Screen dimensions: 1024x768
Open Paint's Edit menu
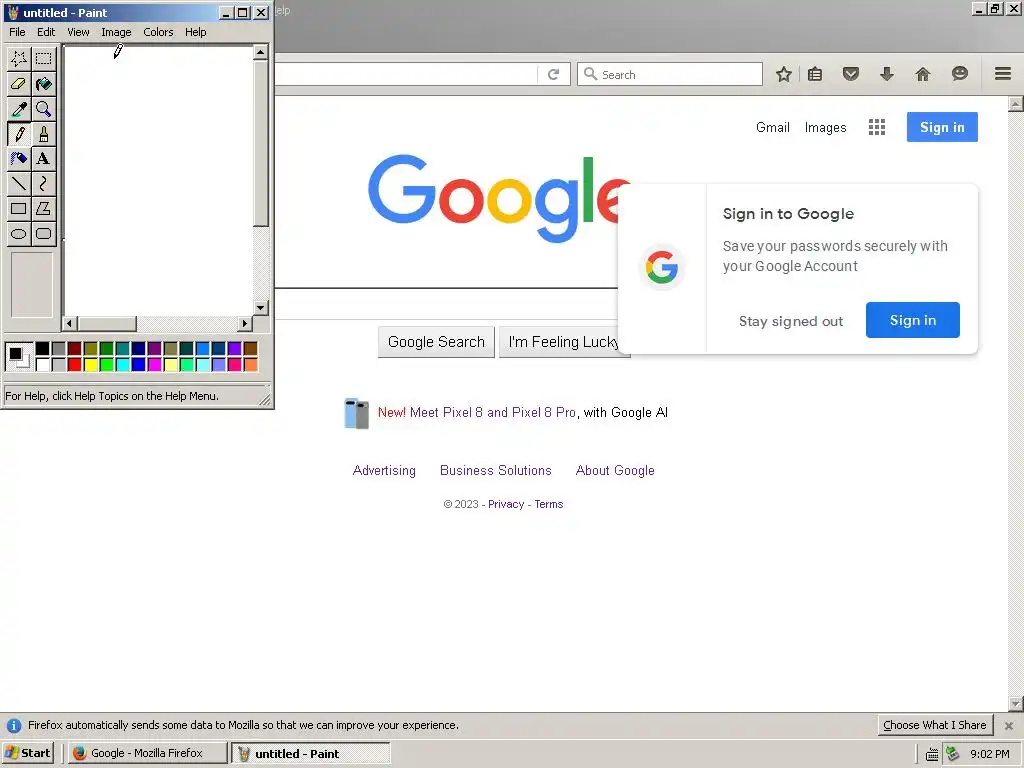tap(46, 32)
